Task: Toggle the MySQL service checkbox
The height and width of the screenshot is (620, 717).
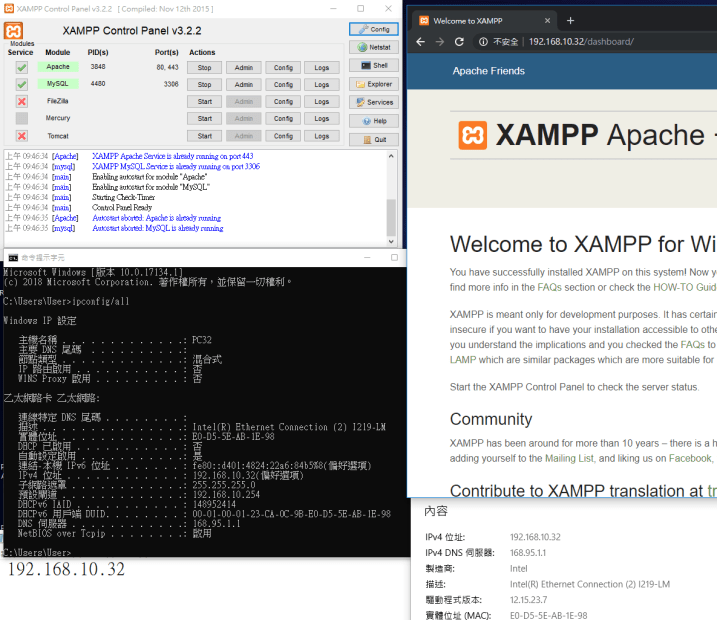Action: [22, 85]
